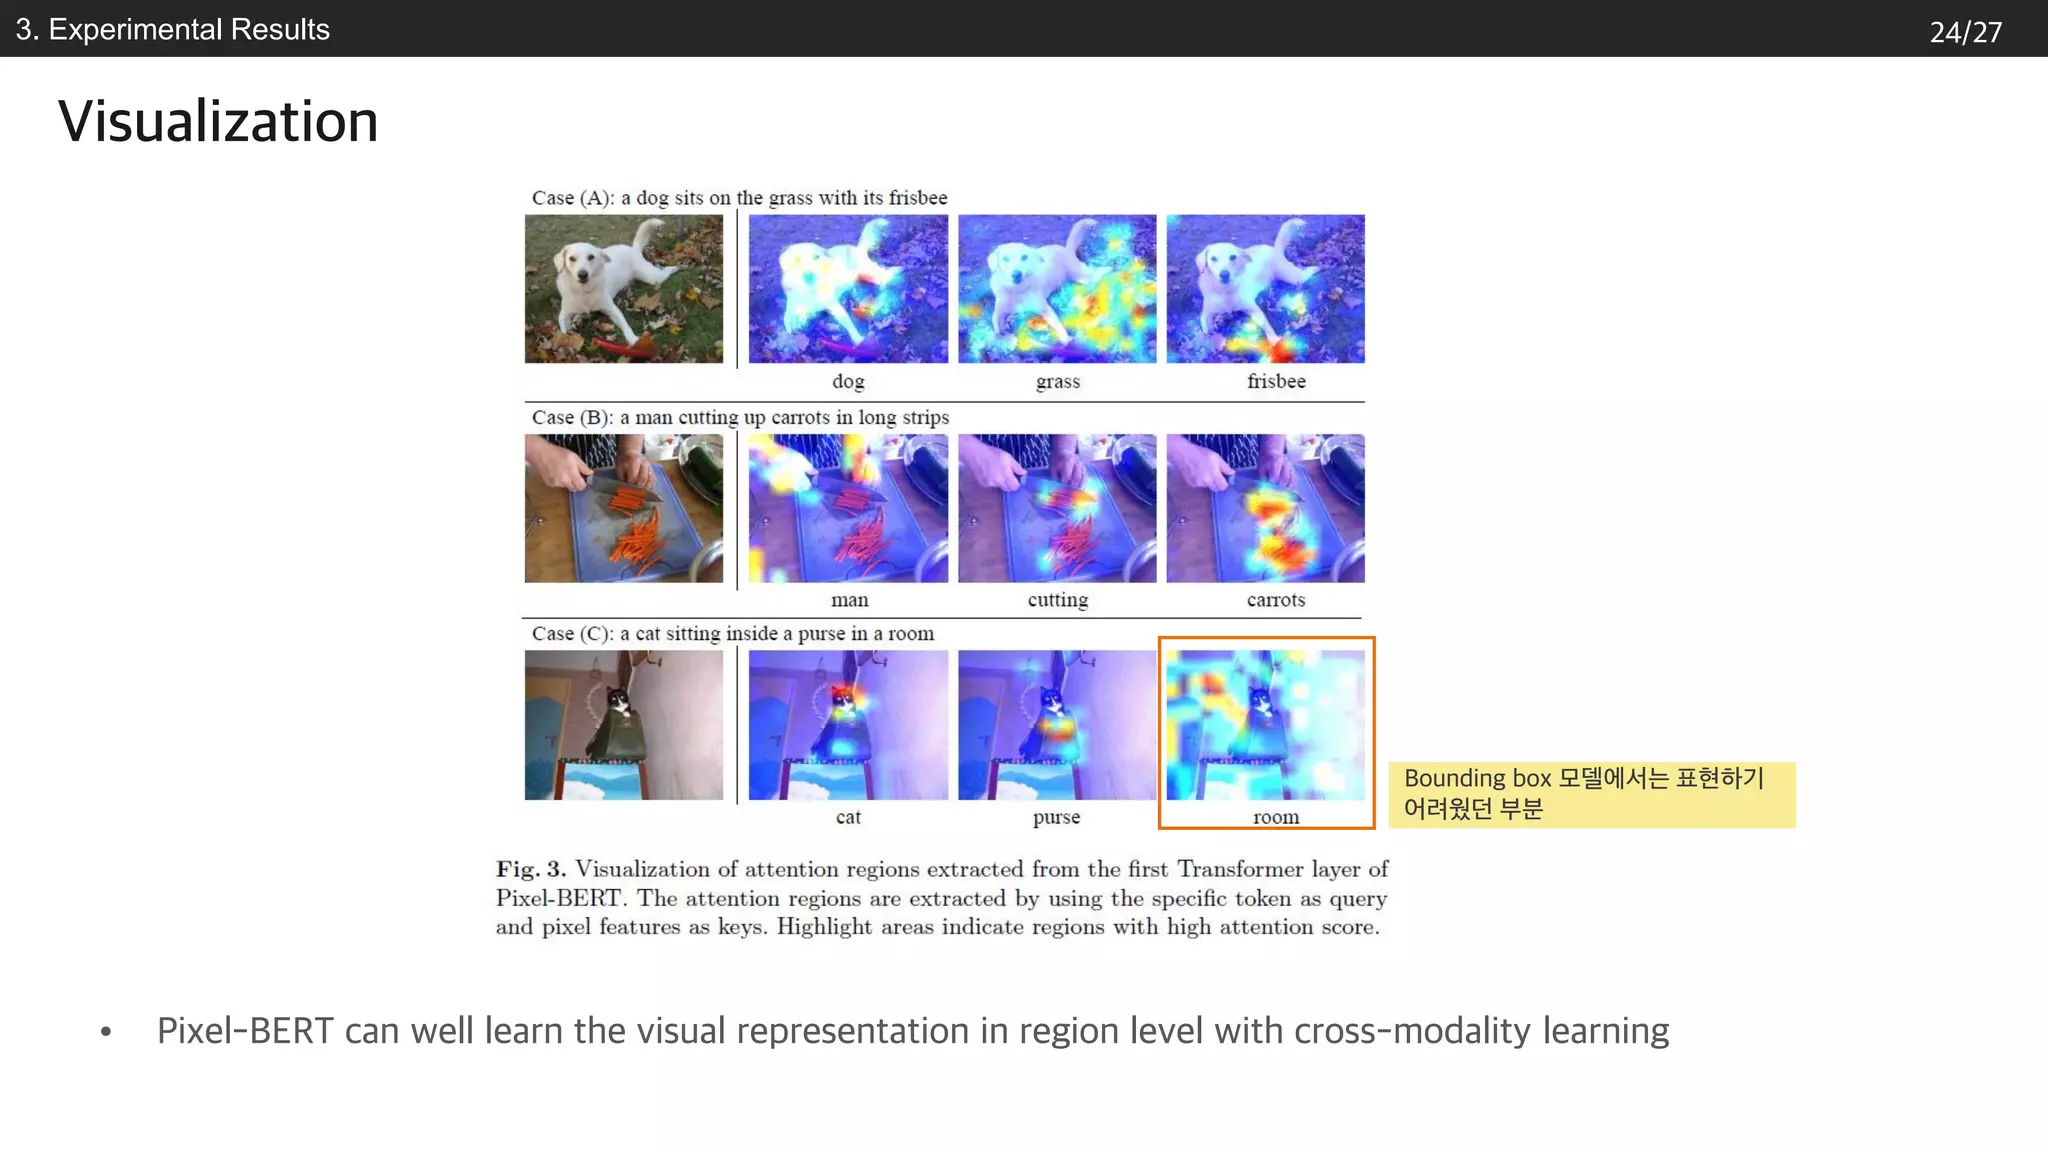Open the 'grass' attention heatmap image
Screen dimensions: 2048x1152
point(1057,288)
